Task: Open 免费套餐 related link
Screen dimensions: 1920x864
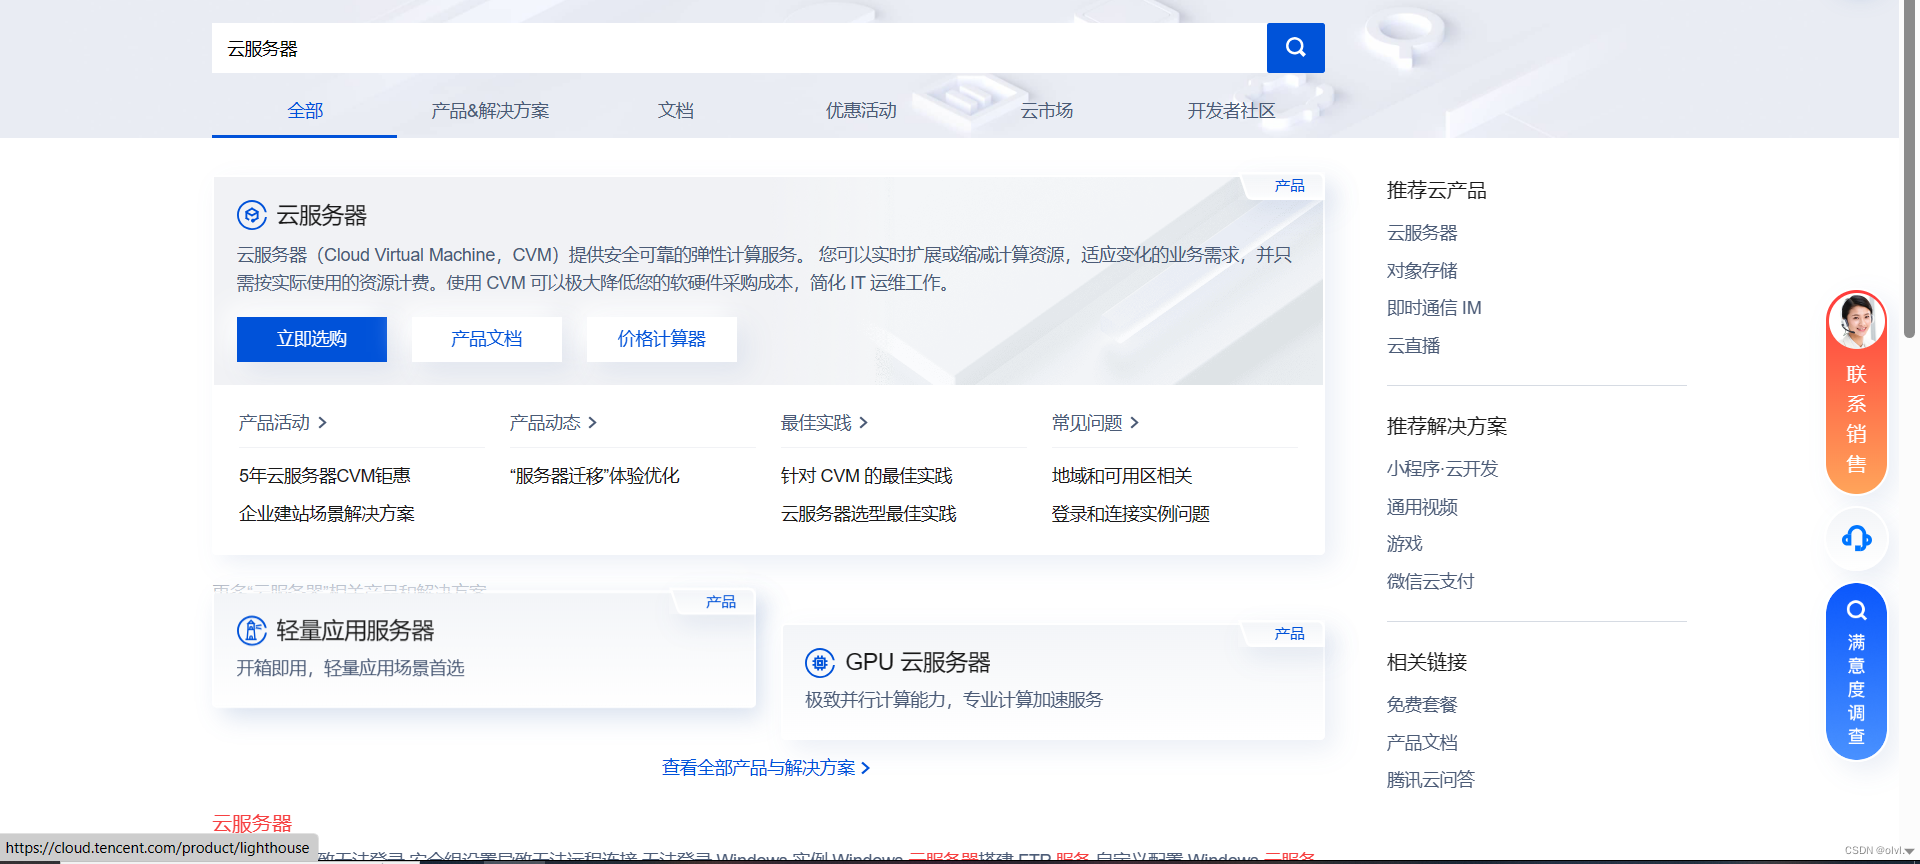Action: (1422, 705)
